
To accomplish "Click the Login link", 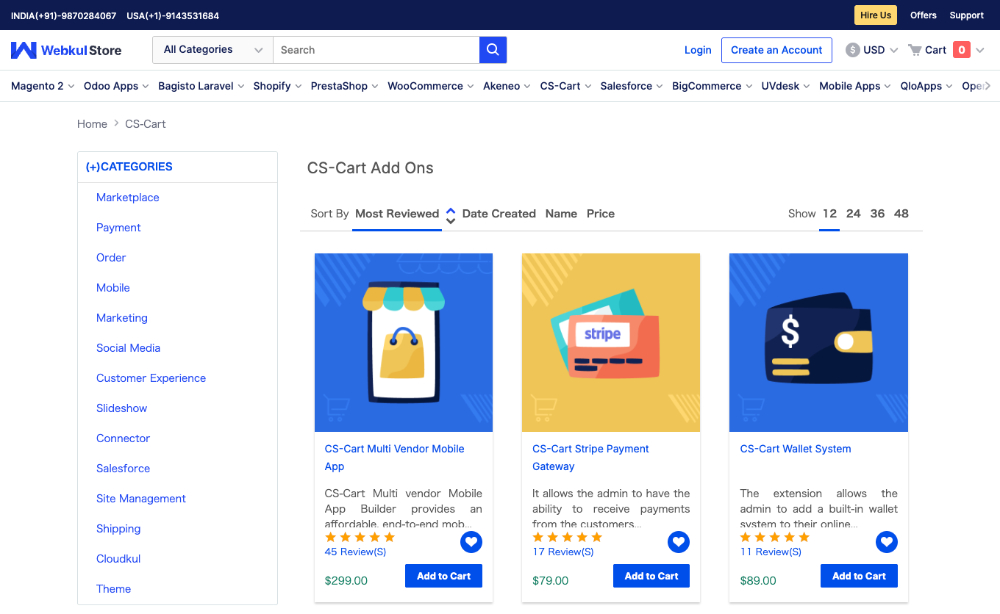I will coord(698,50).
